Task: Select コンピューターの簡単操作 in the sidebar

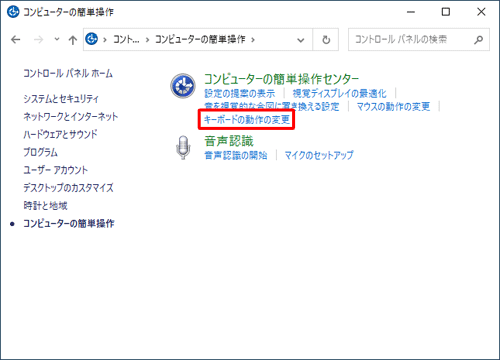Action: (x=69, y=223)
